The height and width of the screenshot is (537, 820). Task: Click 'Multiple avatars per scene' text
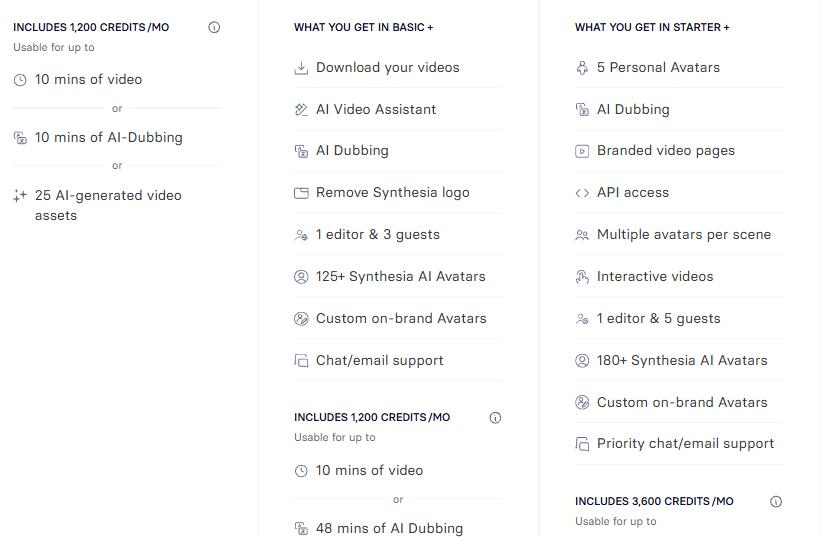[x=684, y=234]
